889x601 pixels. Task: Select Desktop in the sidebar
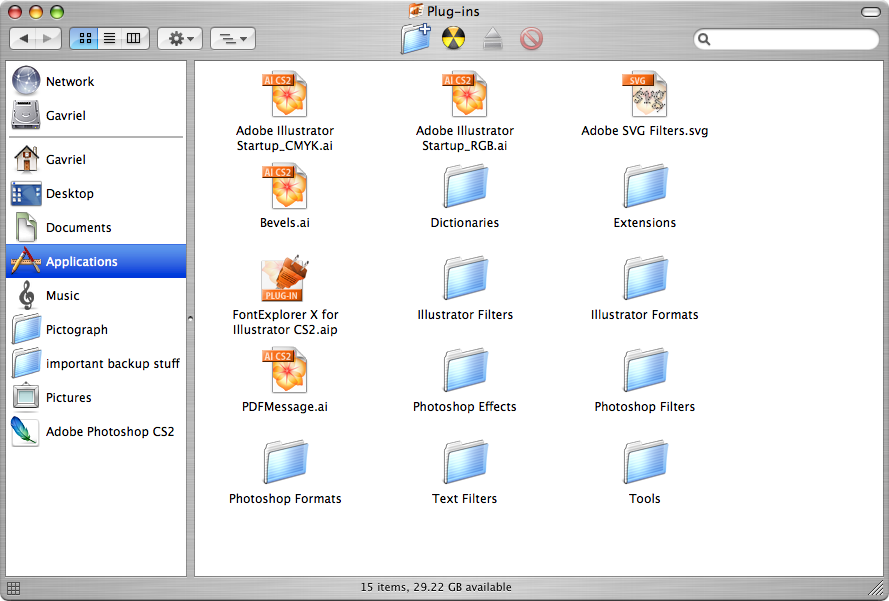click(96, 193)
